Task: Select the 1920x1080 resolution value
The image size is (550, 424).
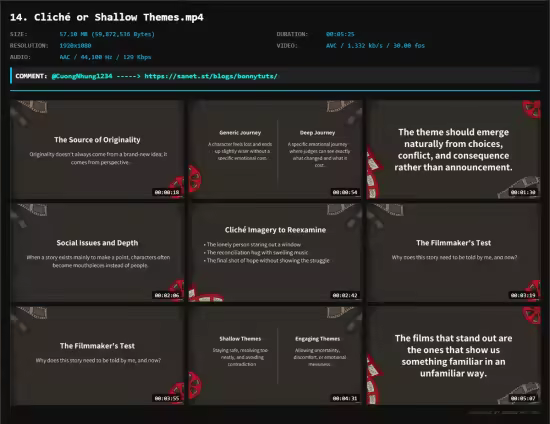Action: click(x=75, y=46)
